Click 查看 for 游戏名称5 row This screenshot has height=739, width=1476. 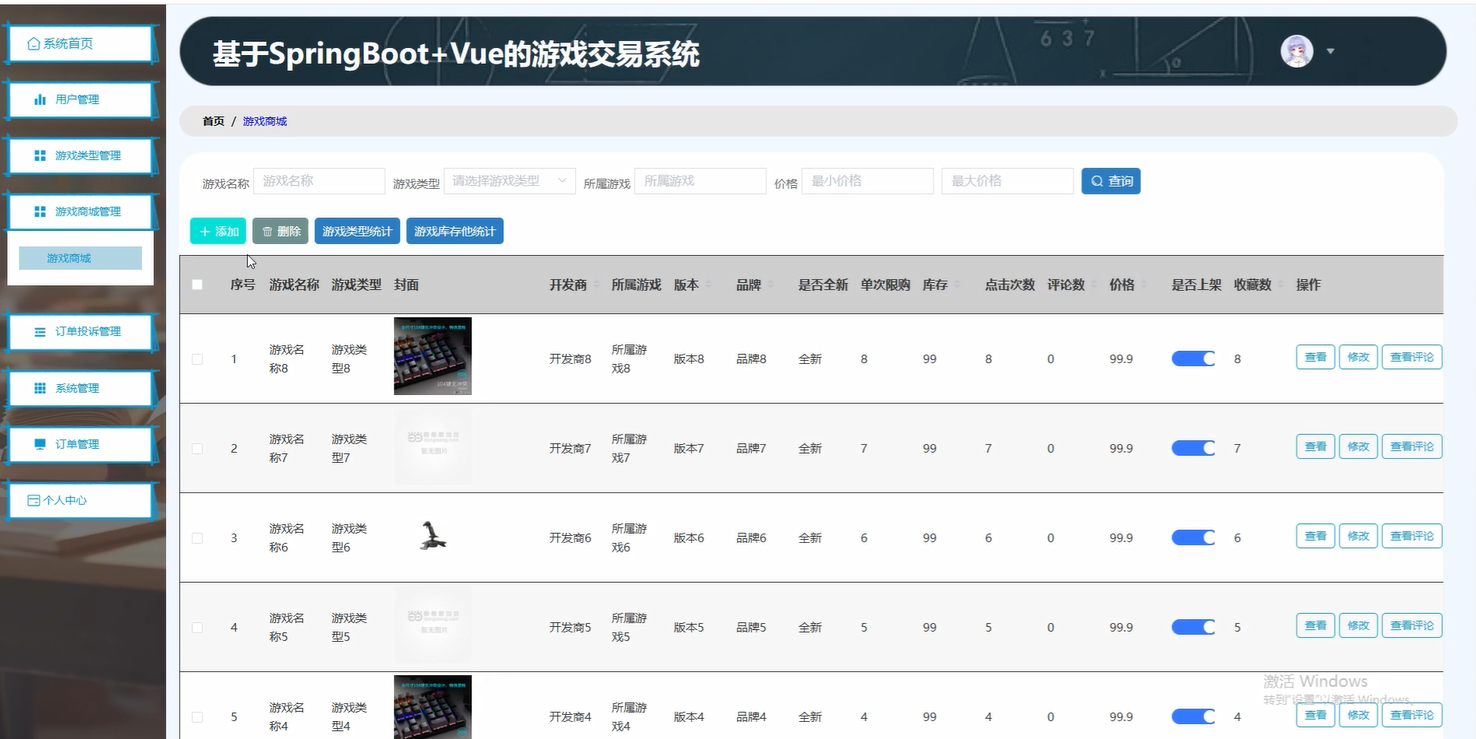(1315, 626)
